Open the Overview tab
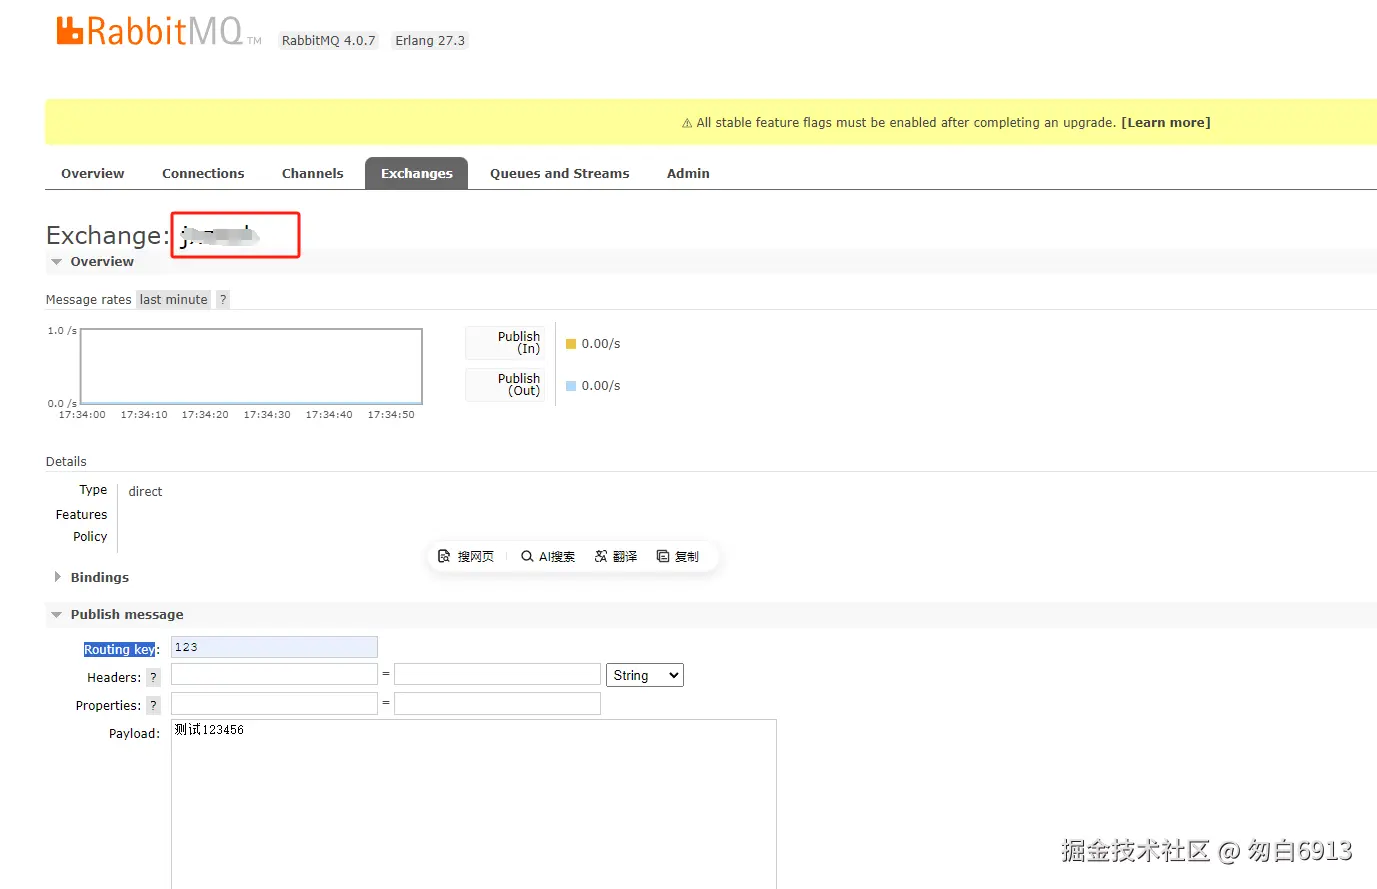 point(93,173)
